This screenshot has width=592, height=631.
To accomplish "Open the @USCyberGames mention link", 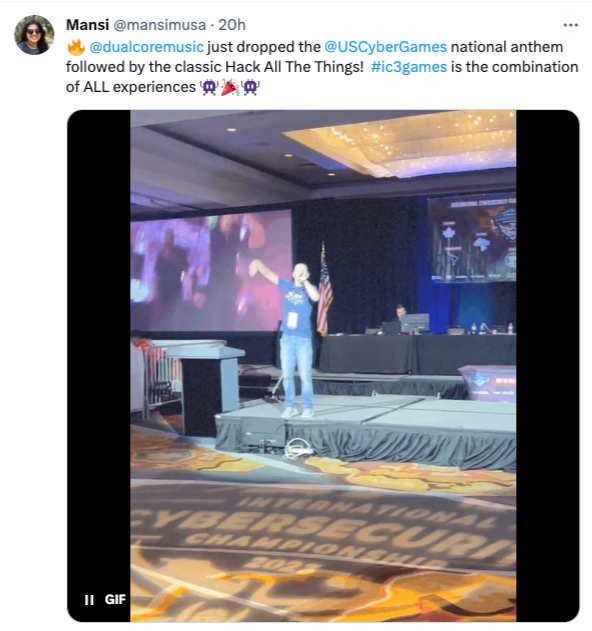I will tap(386, 47).
